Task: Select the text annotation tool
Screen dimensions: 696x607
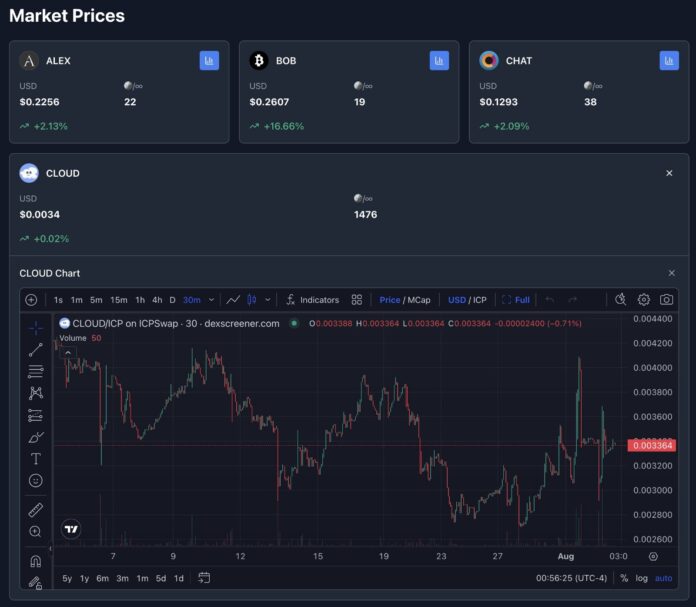Action: click(x=36, y=459)
